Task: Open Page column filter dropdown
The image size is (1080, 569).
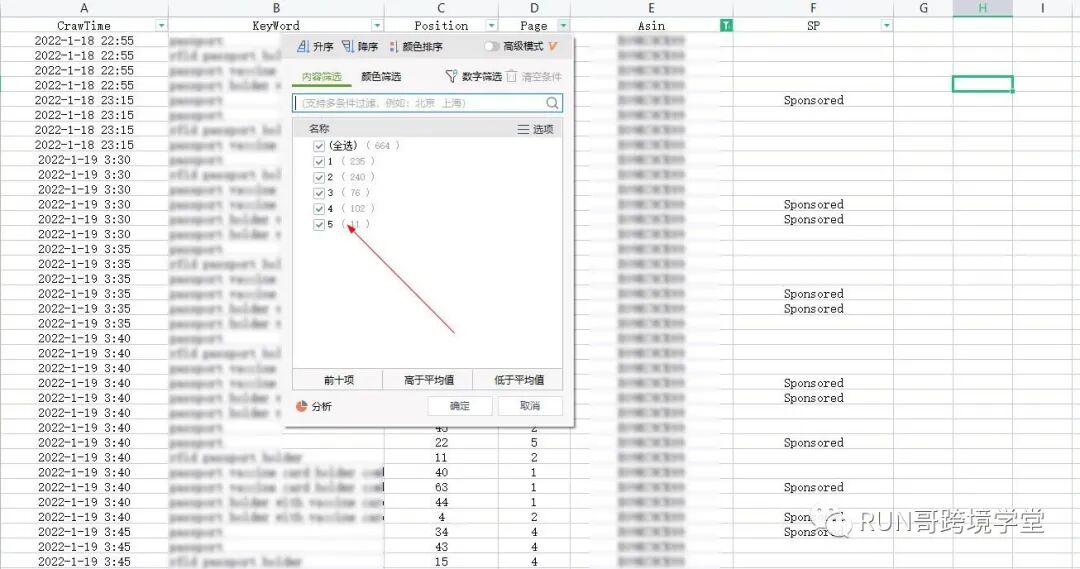Action: pos(563,25)
